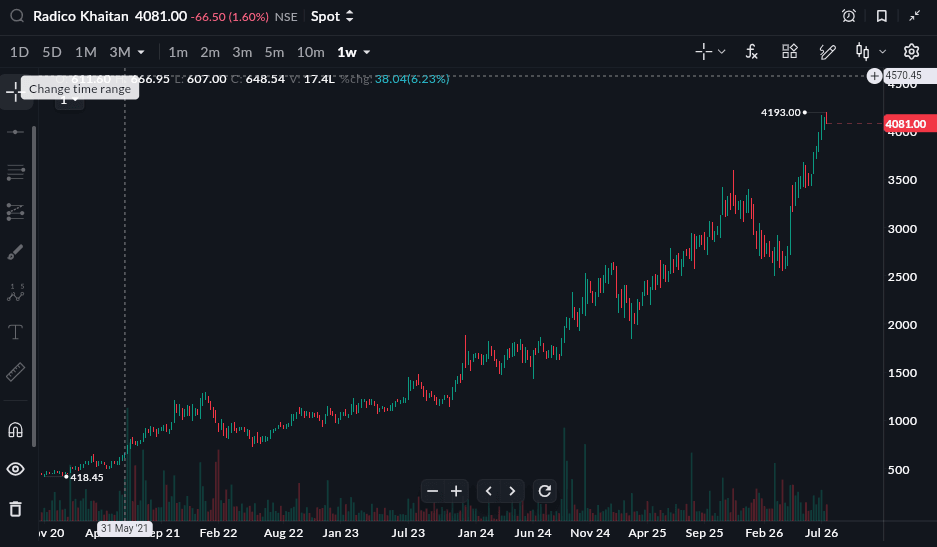Viewport: 937px width, 547px height.
Task: Move chart left with back arrow
Action: [x=489, y=491]
